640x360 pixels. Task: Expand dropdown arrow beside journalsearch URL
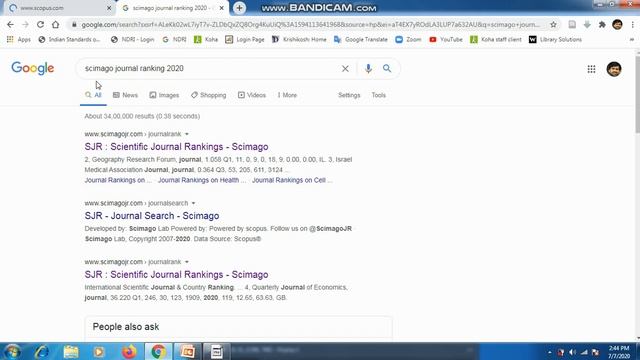193,203
